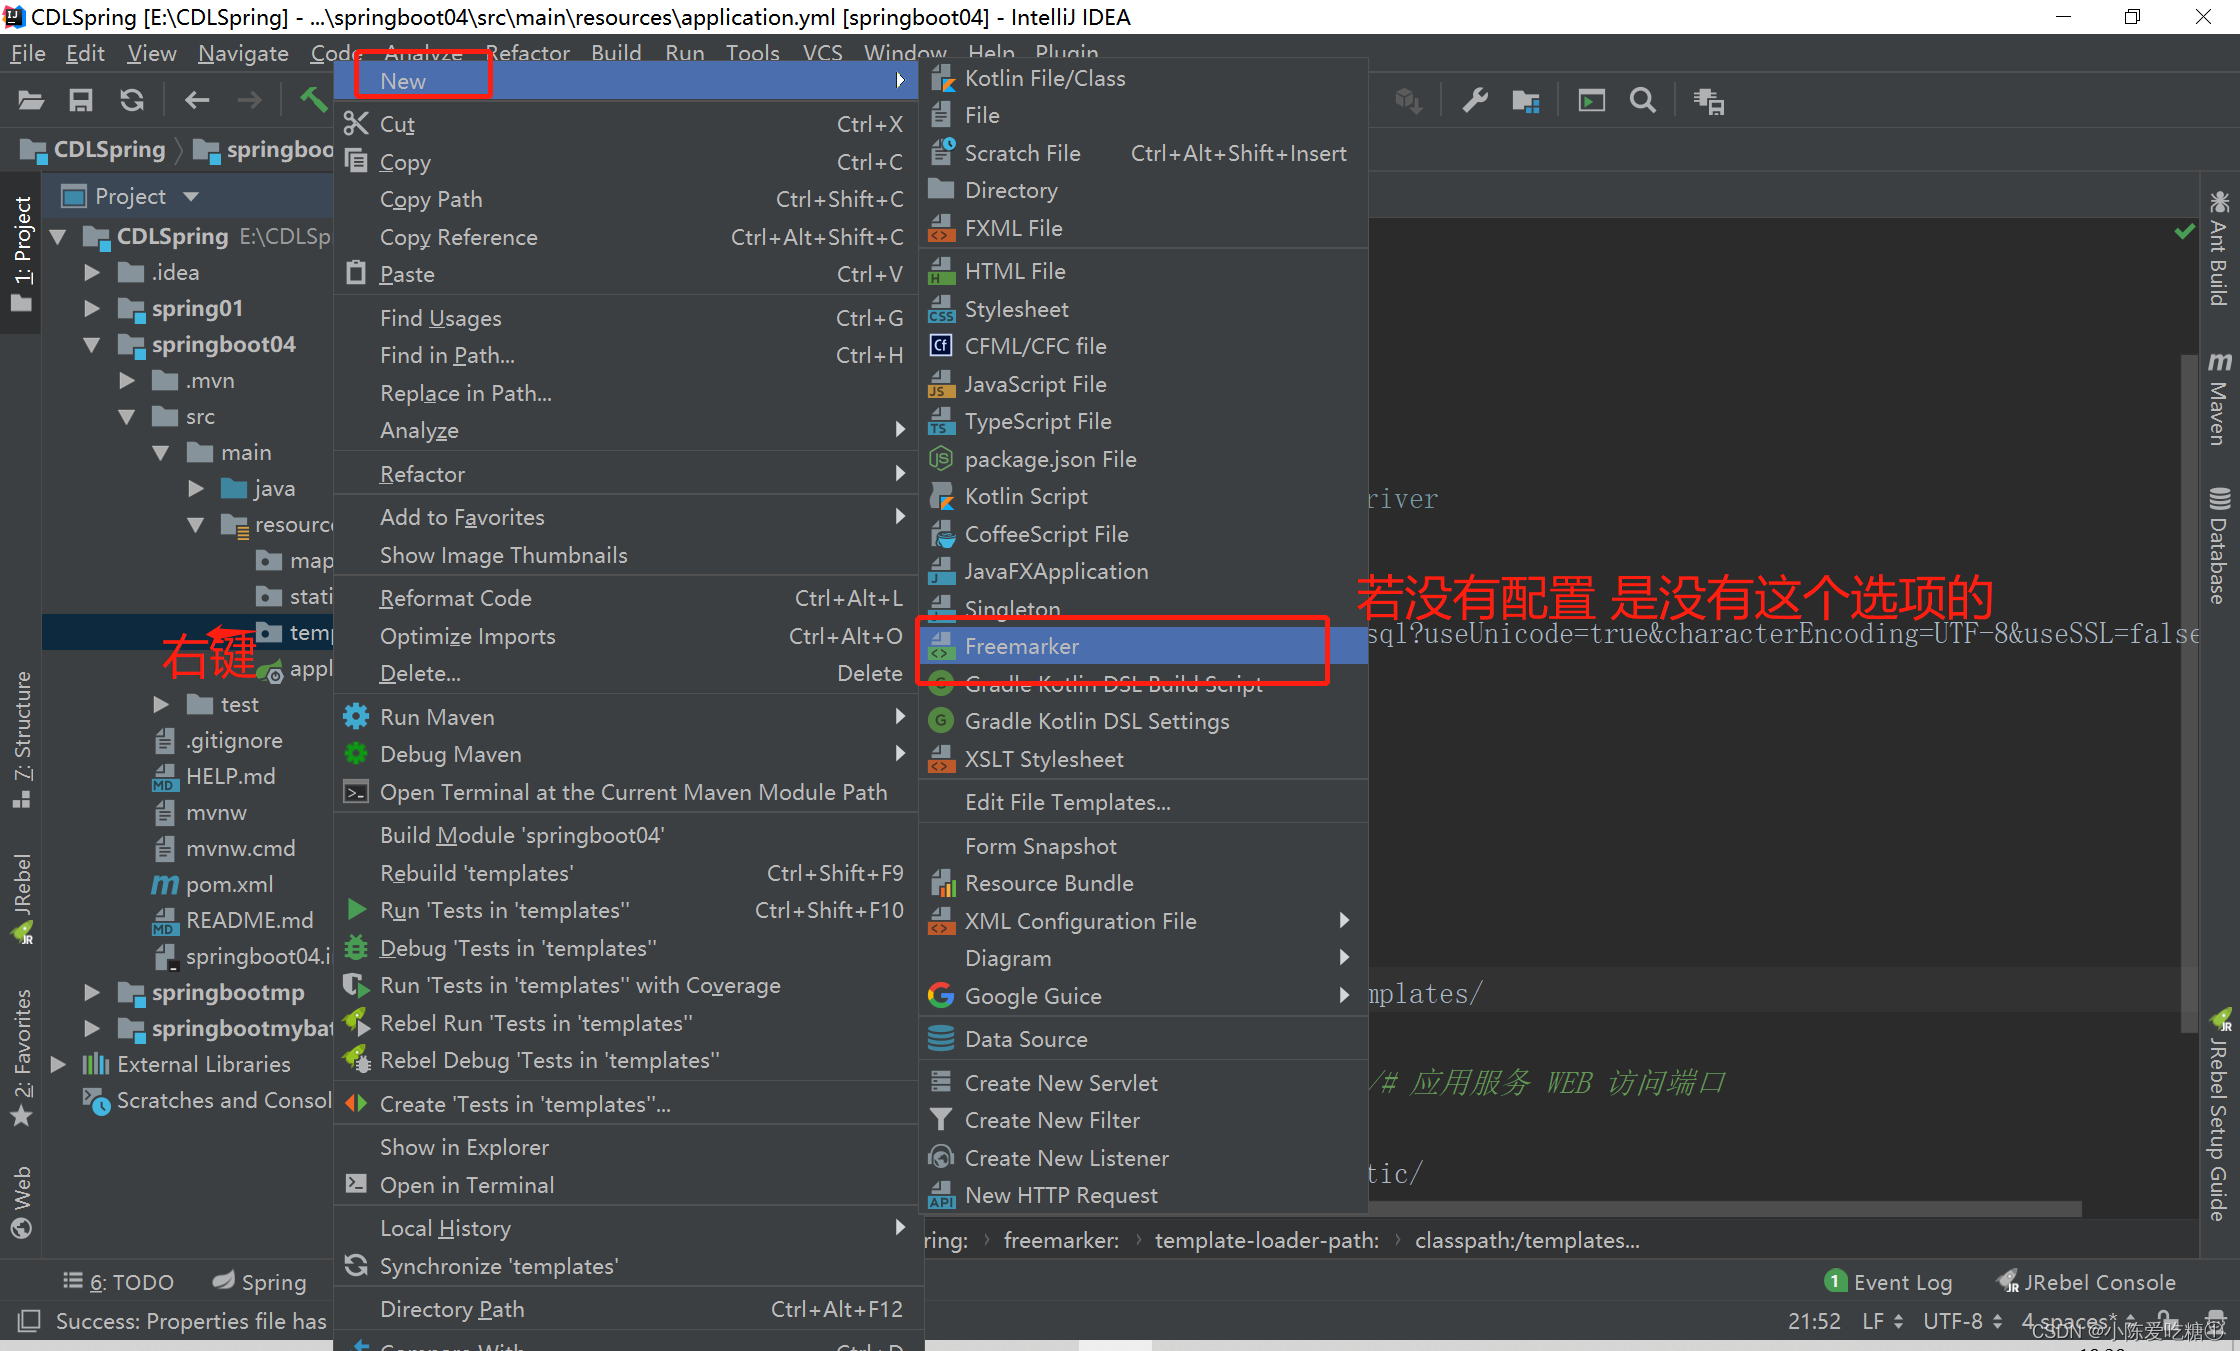The image size is (2240, 1351).
Task: Select HTML File in New submenu
Action: (x=1143, y=271)
